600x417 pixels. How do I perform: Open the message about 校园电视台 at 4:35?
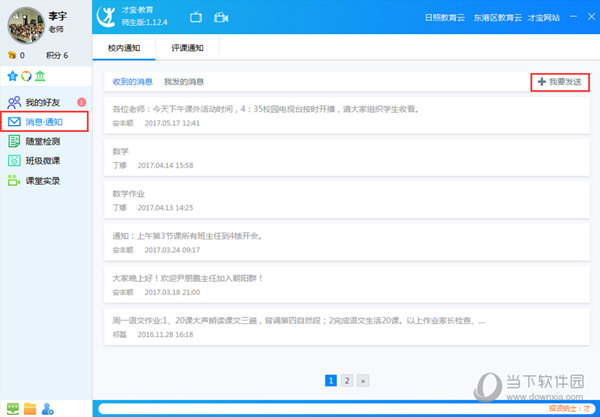[347, 116]
